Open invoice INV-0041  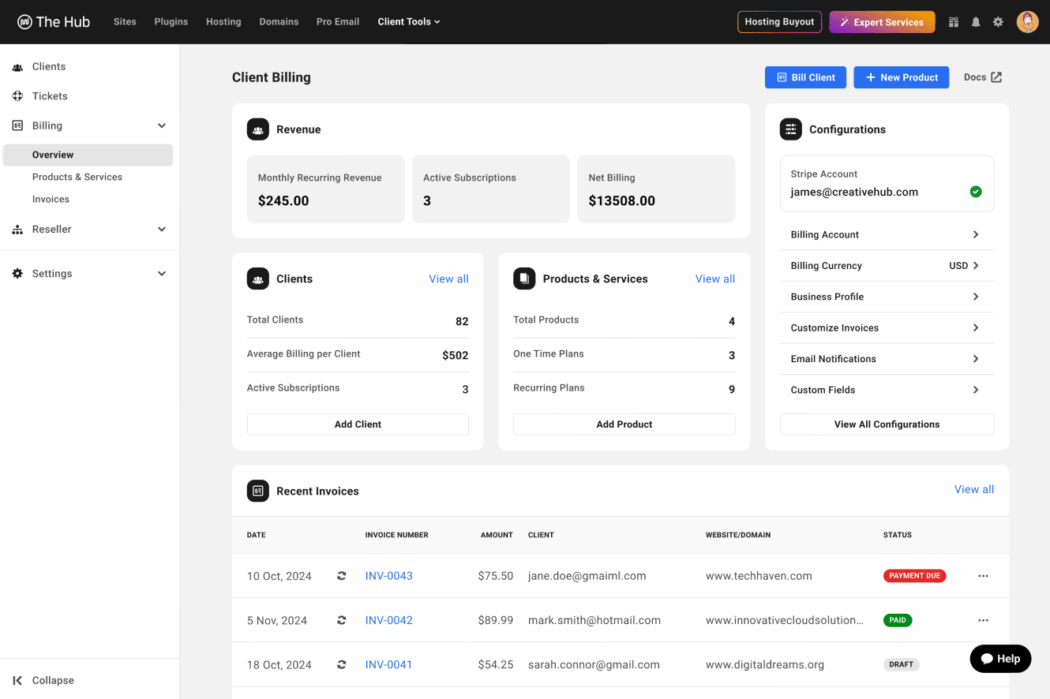[x=388, y=664]
